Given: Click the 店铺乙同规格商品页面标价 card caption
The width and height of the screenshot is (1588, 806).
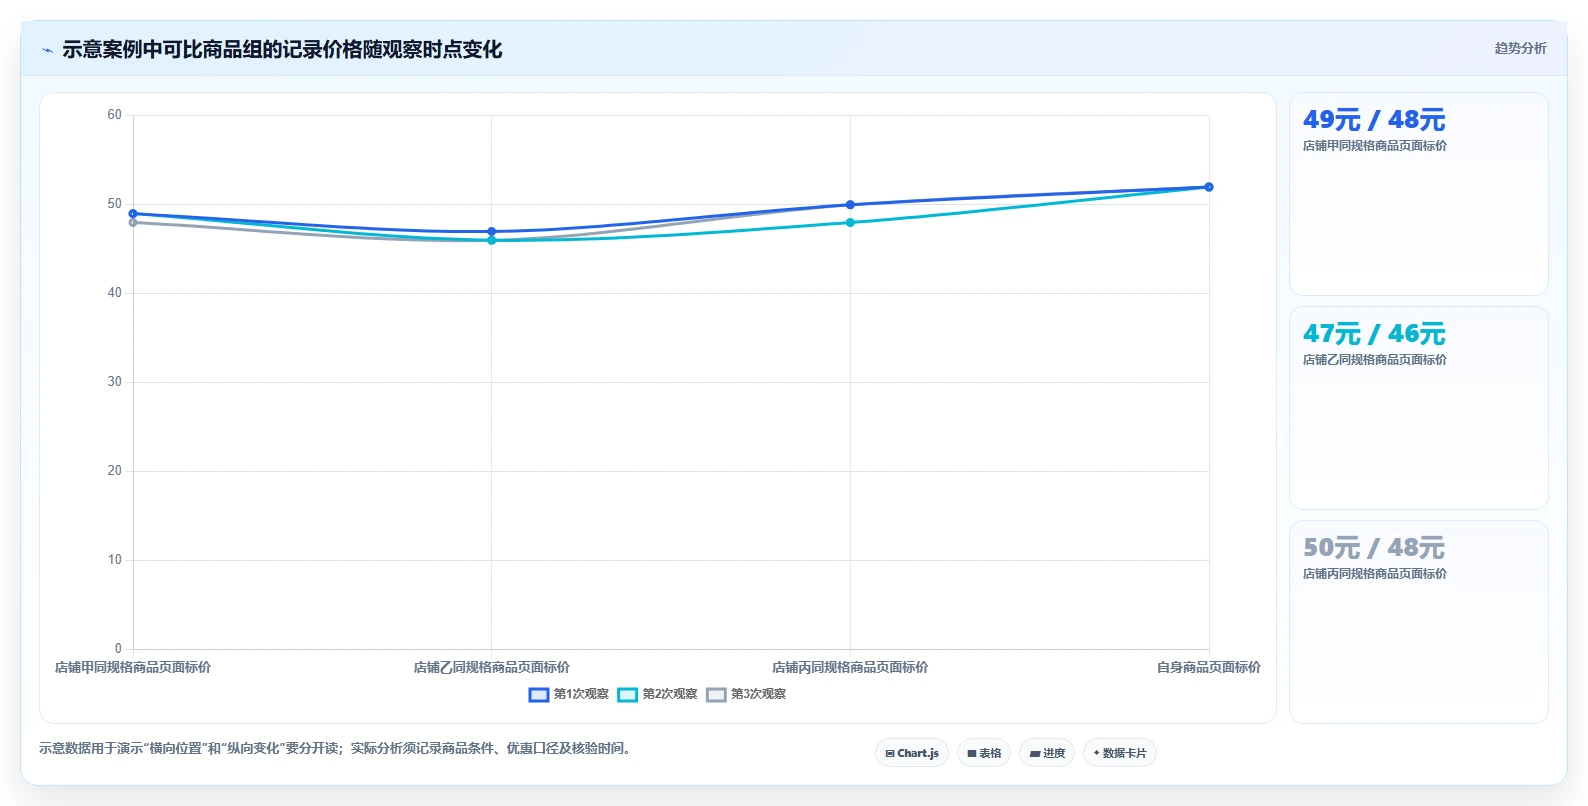Looking at the screenshot, I should coord(1375,360).
